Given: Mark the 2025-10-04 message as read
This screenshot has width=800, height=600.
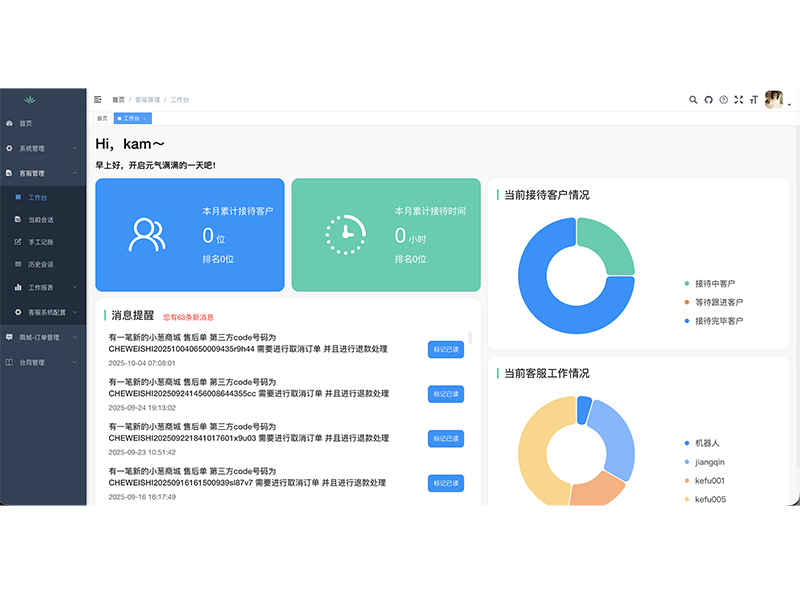Looking at the screenshot, I should [x=445, y=349].
